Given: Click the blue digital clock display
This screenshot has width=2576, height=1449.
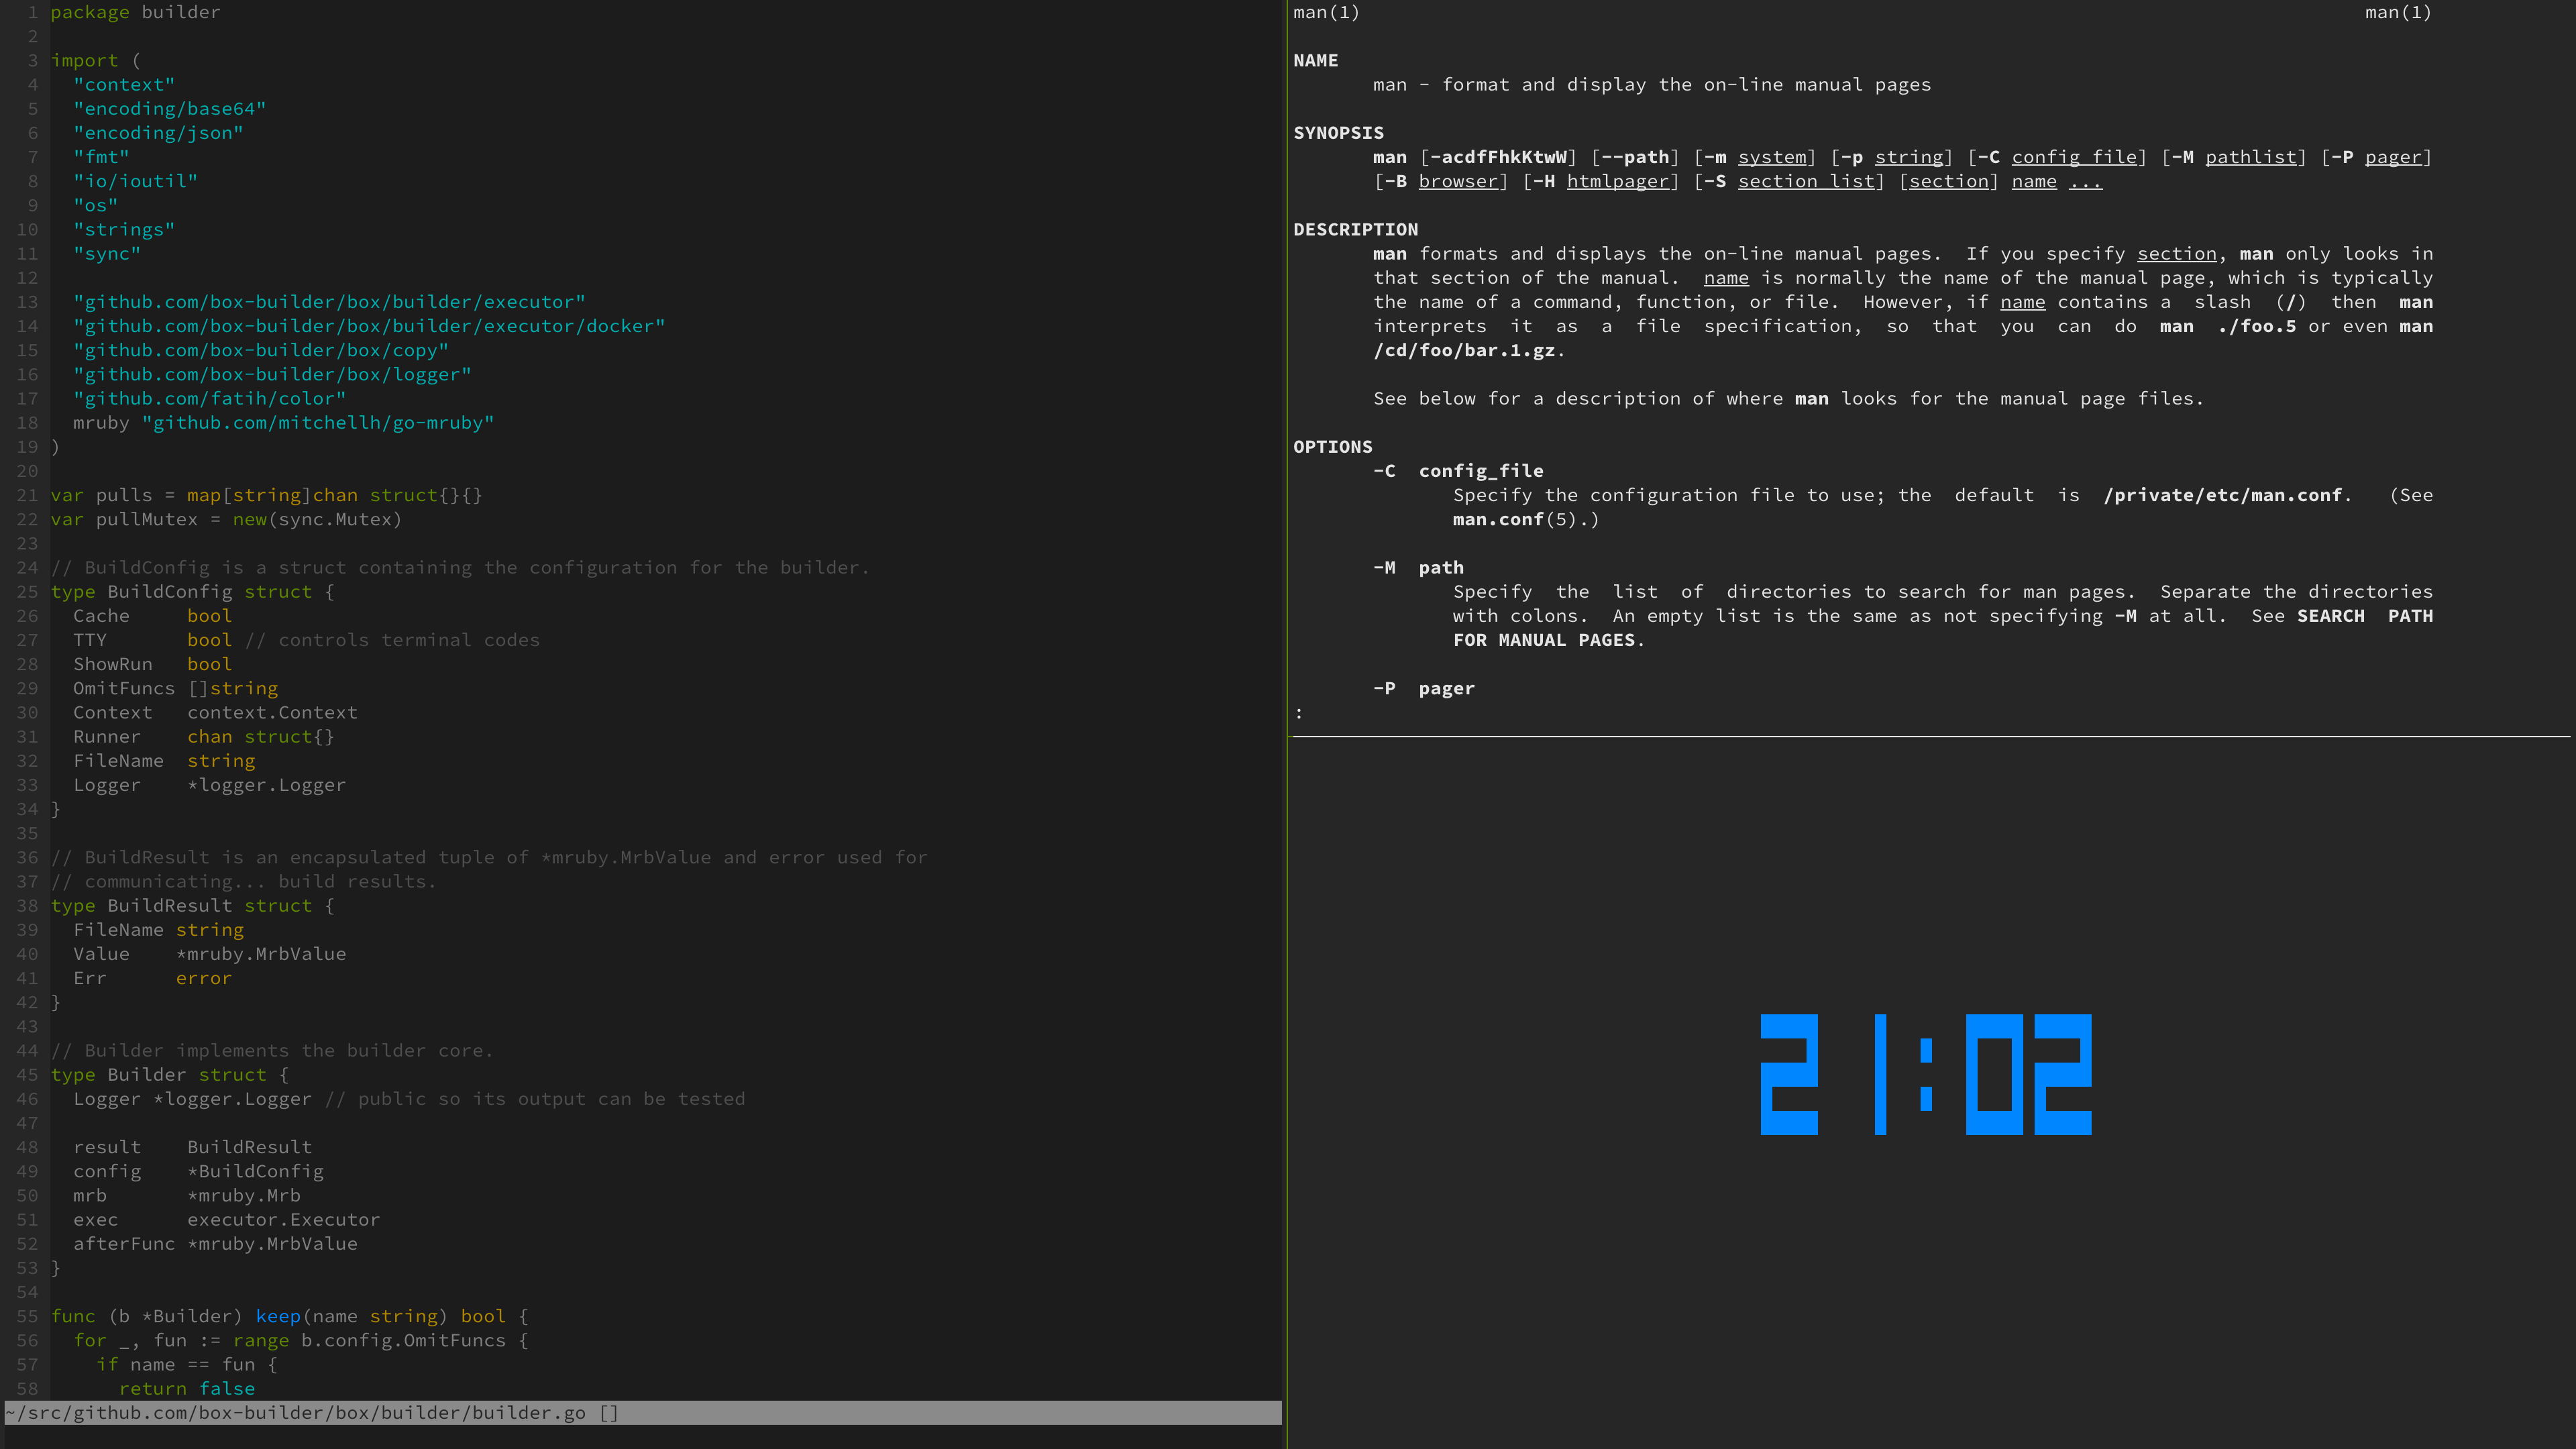Looking at the screenshot, I should point(1924,1076).
